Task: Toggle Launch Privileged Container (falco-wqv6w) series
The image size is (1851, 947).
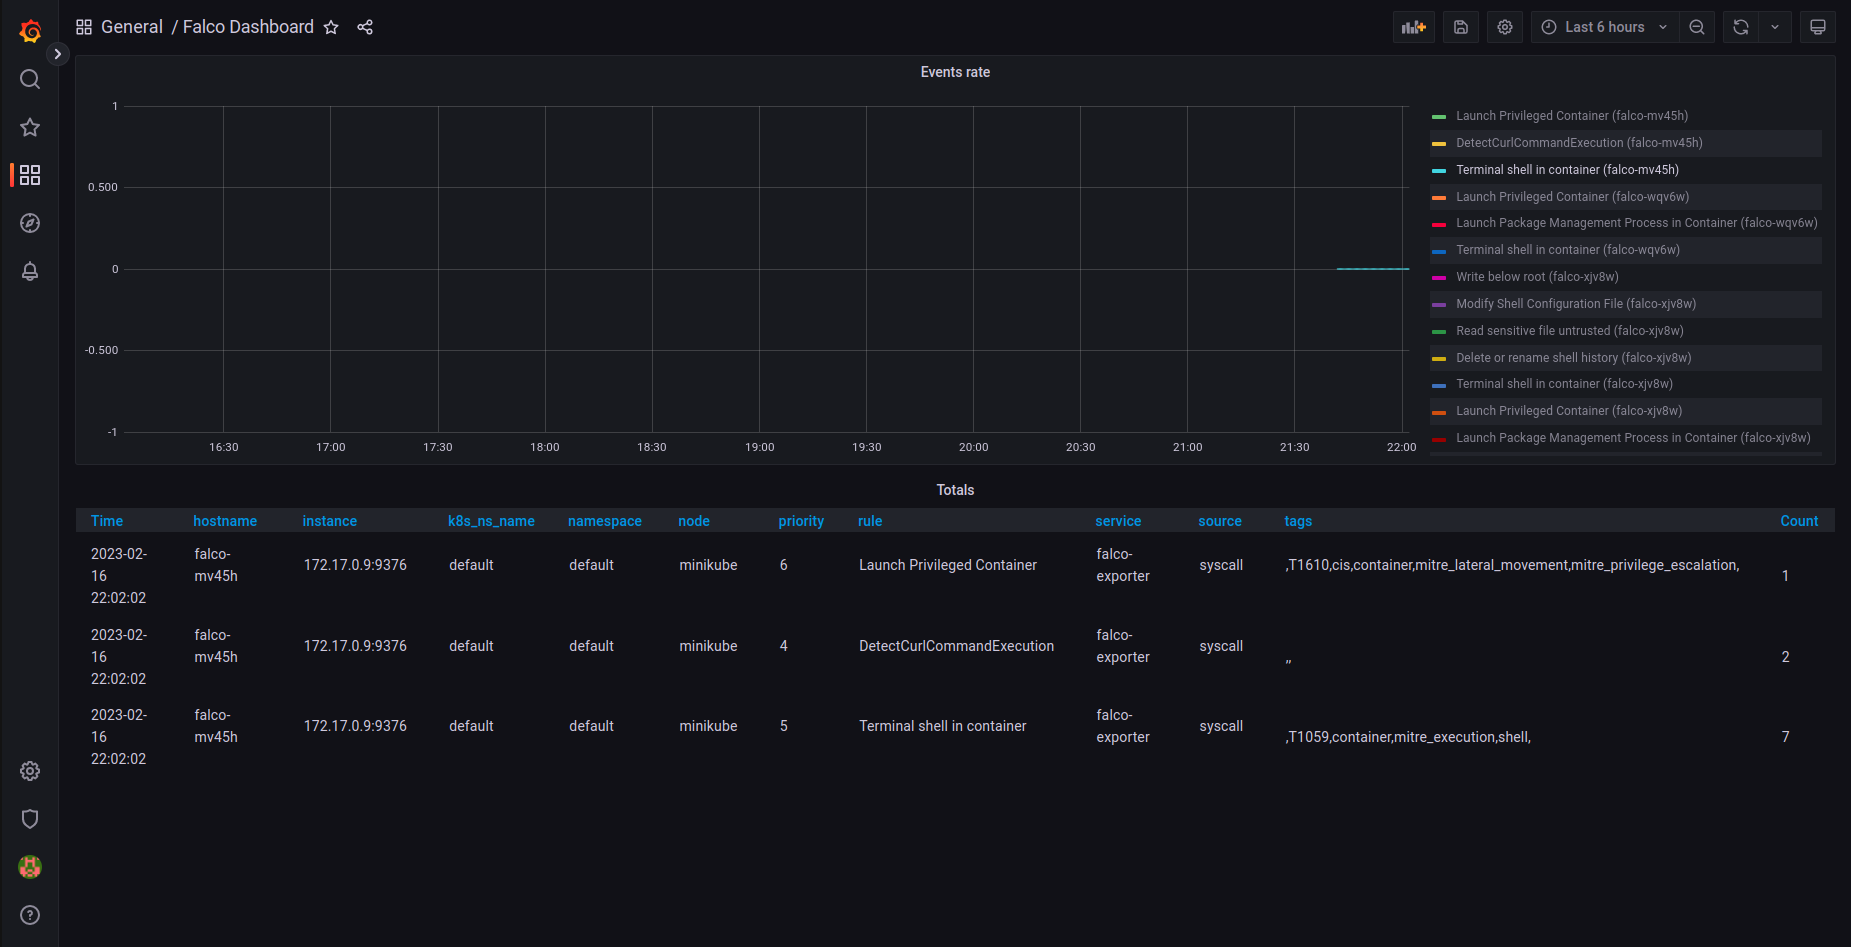Action: (x=1572, y=197)
